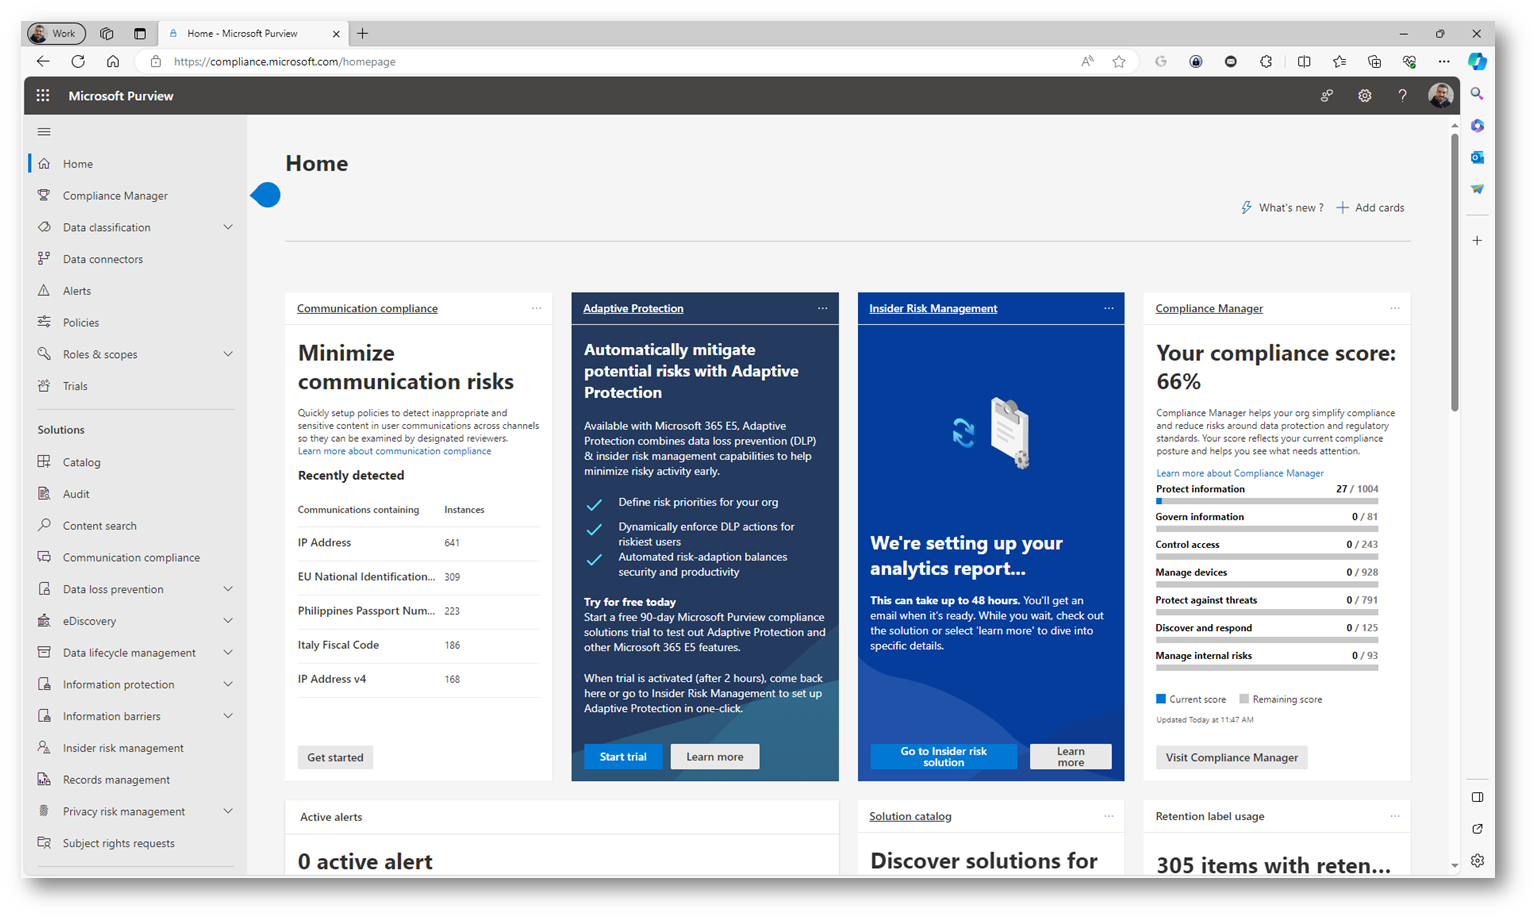
Task: Click the Audit sidebar icon
Action: click(44, 493)
